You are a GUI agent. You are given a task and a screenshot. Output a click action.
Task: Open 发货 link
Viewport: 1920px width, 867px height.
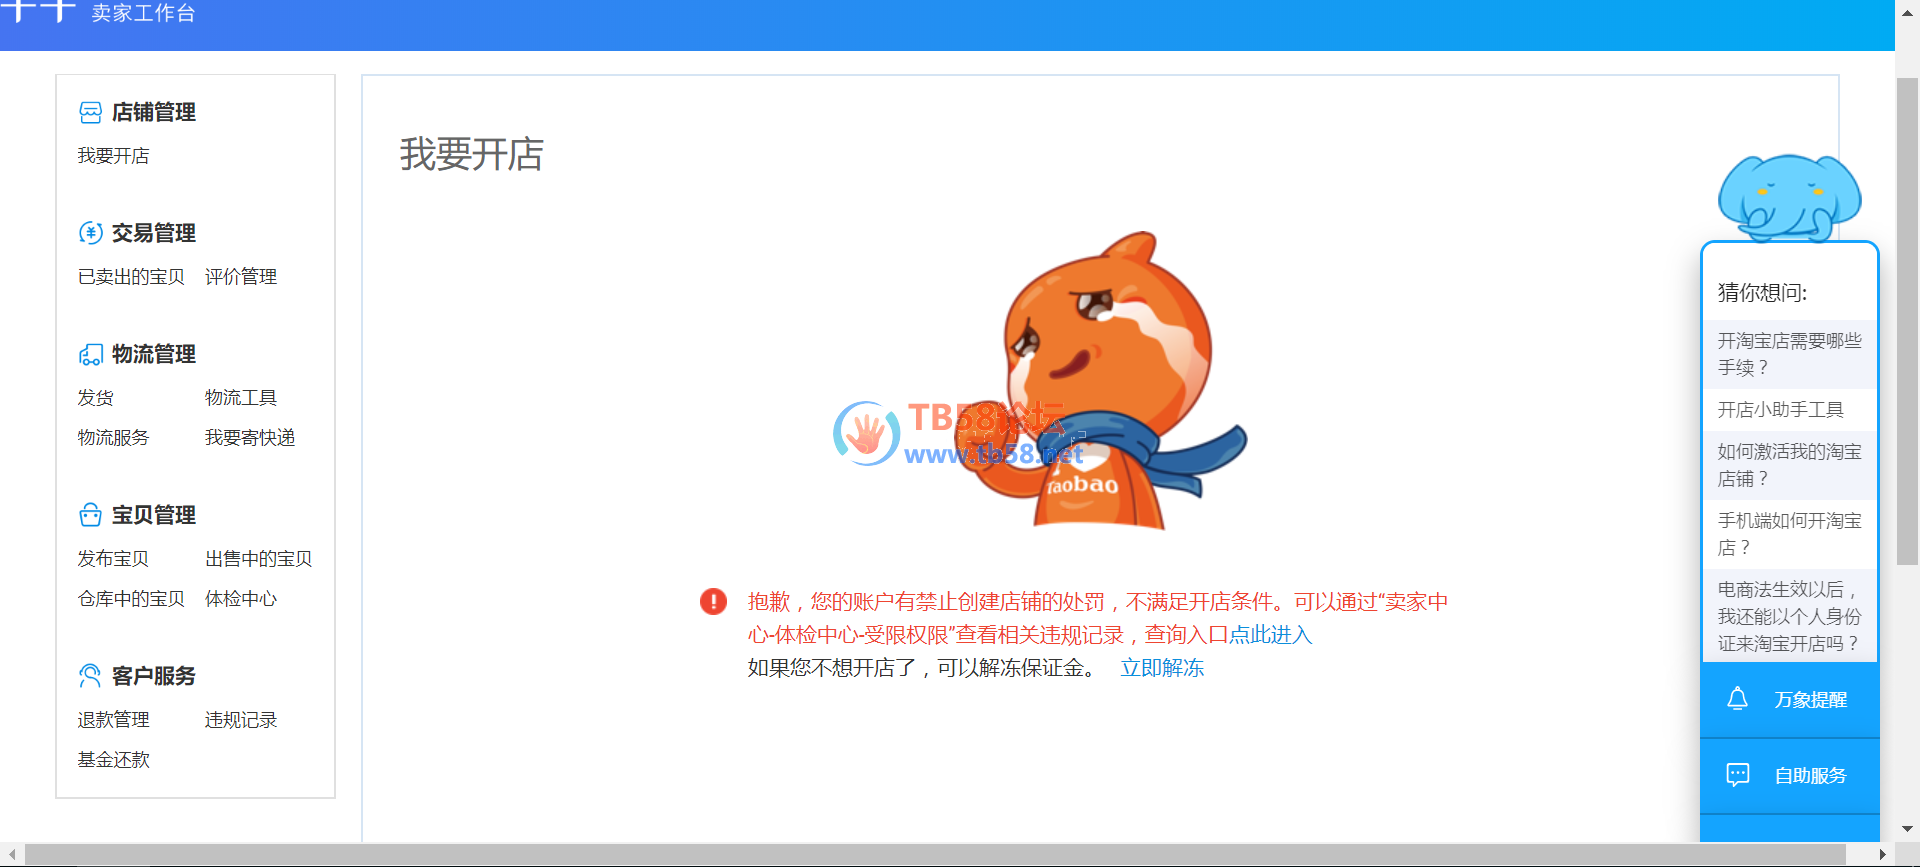(95, 398)
